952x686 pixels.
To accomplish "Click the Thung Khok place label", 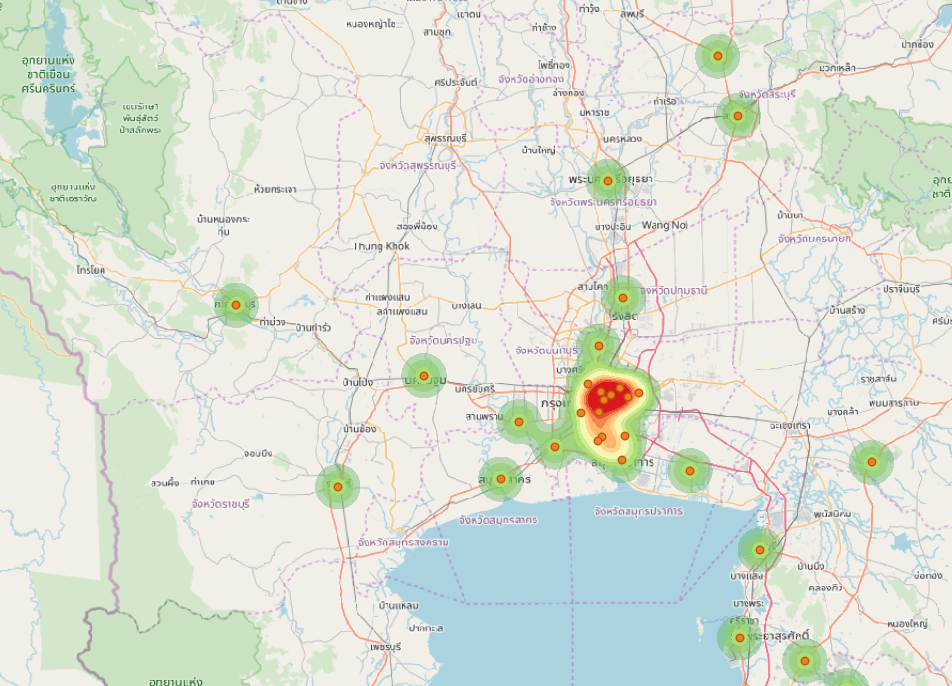I will (x=383, y=246).
